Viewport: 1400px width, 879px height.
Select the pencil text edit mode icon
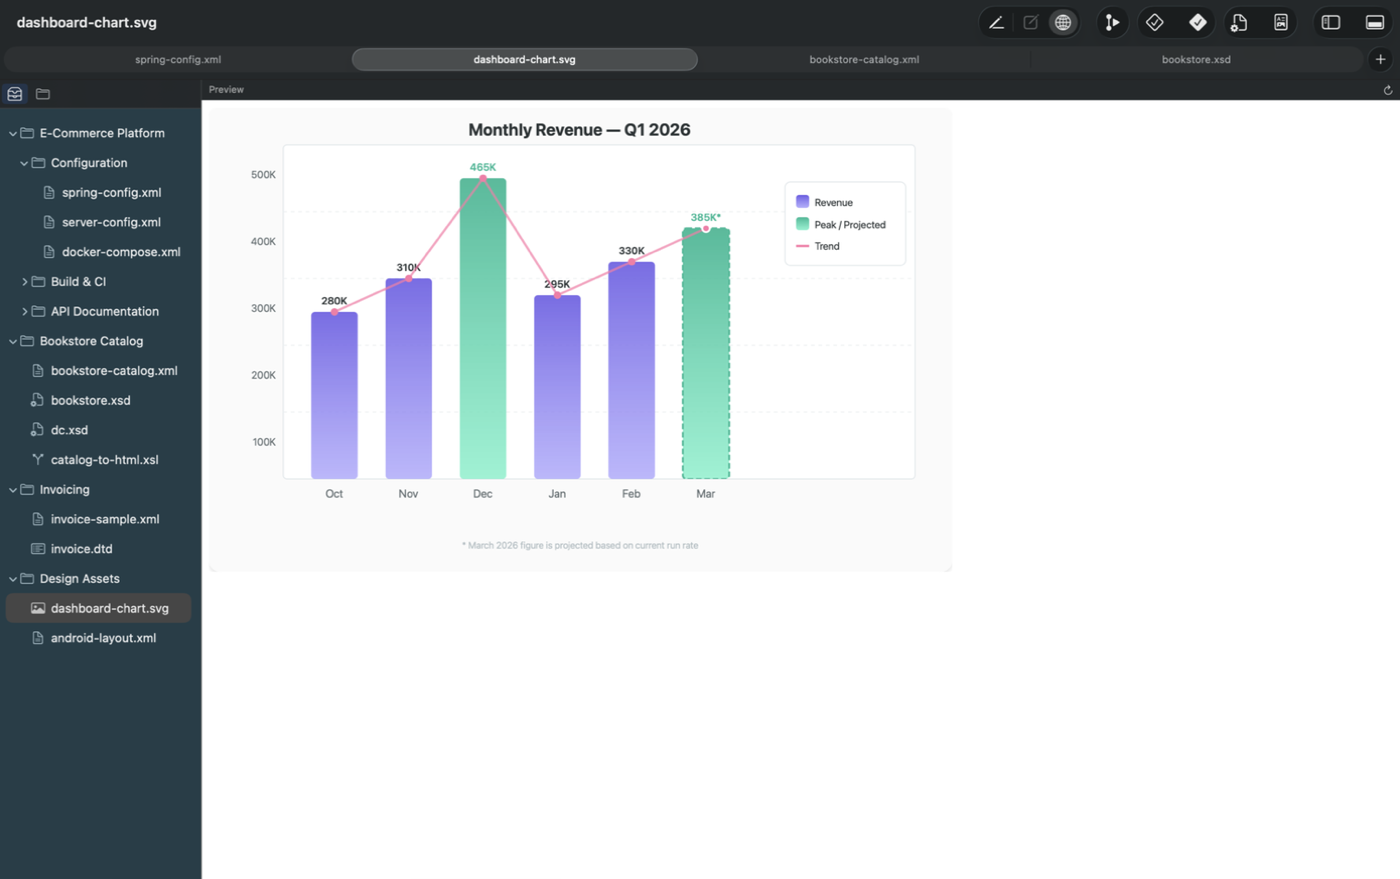tap(996, 22)
